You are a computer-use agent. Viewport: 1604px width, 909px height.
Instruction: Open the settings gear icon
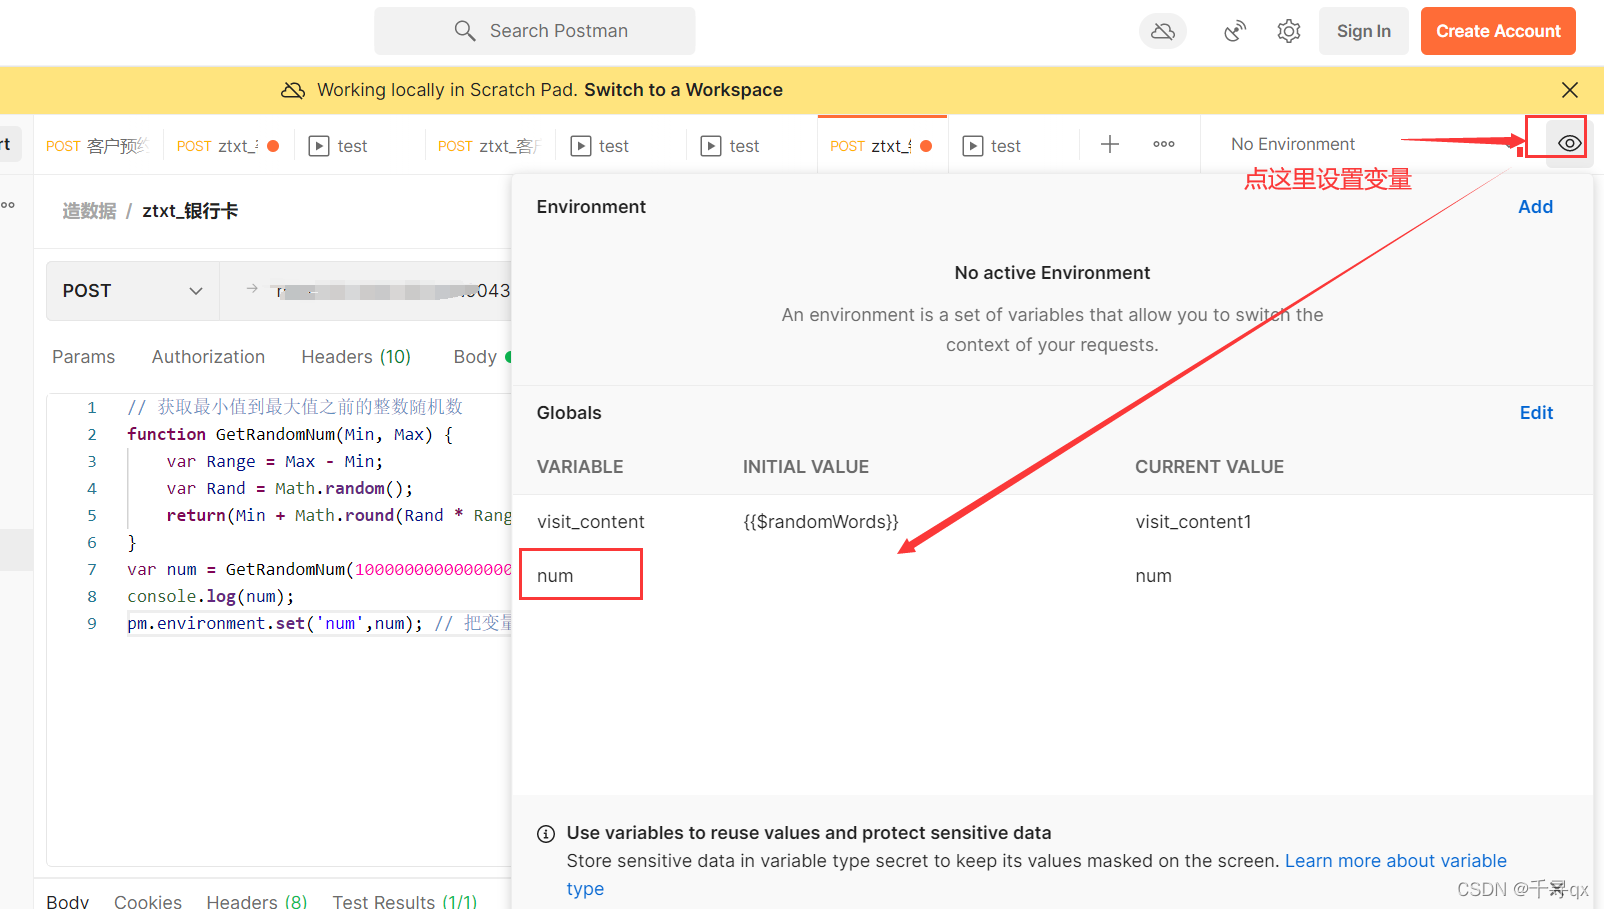1289,32
